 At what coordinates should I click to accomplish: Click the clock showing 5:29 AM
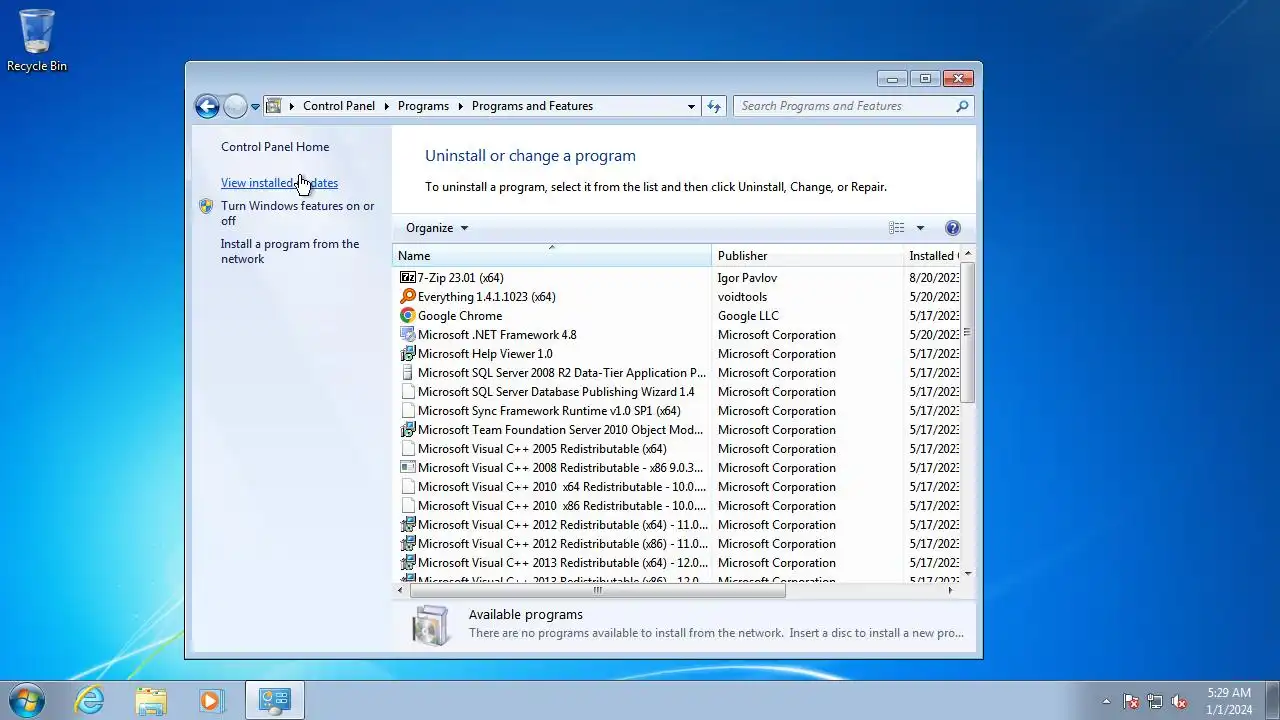pyautogui.click(x=1229, y=701)
